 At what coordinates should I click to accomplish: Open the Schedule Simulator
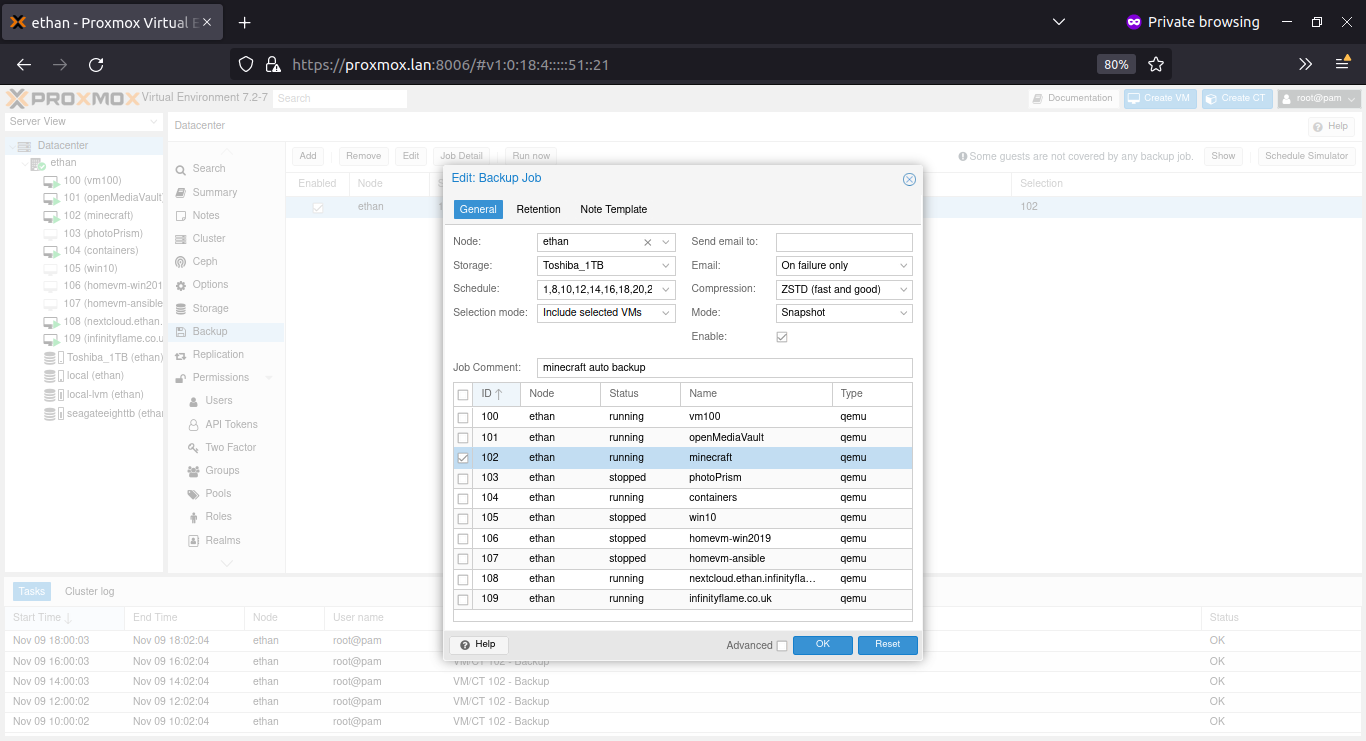tap(1304, 155)
